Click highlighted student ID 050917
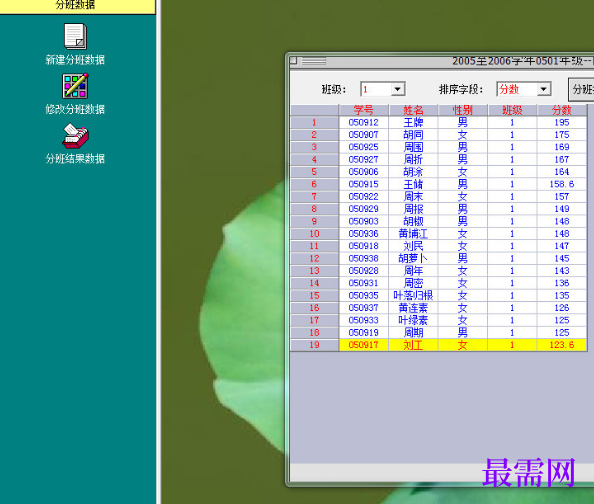The image size is (594, 504). (364, 345)
